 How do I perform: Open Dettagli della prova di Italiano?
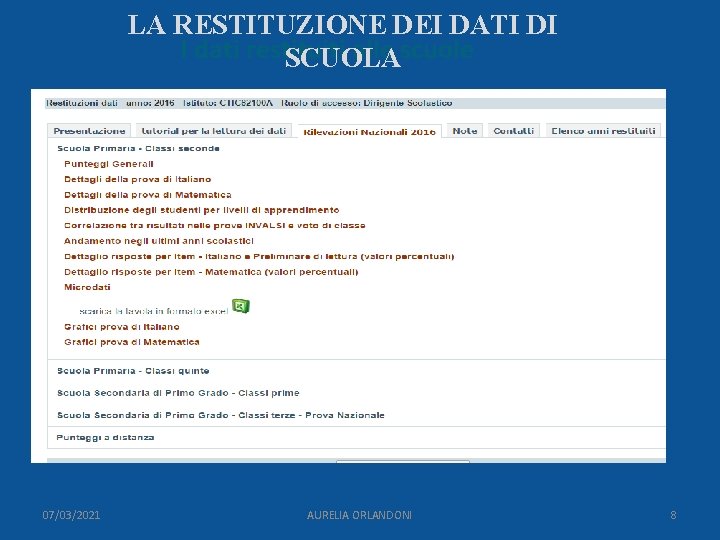coord(138,179)
